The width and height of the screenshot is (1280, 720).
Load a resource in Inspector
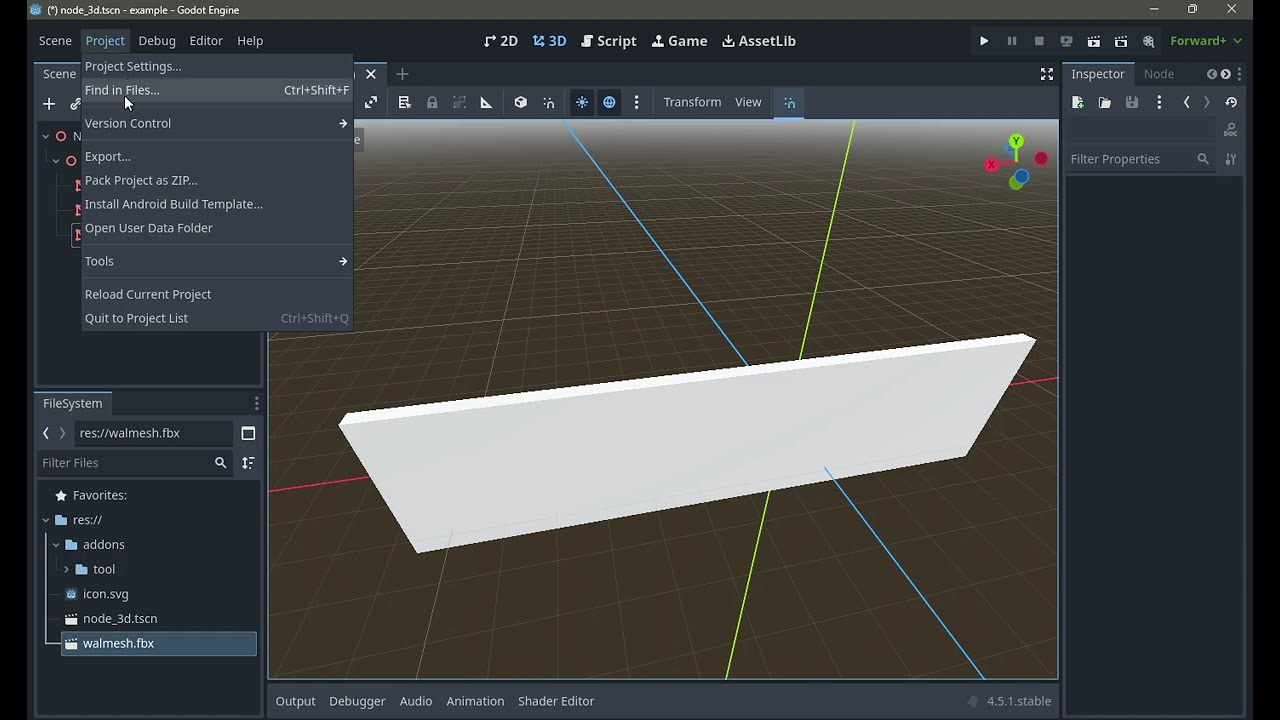point(1105,102)
